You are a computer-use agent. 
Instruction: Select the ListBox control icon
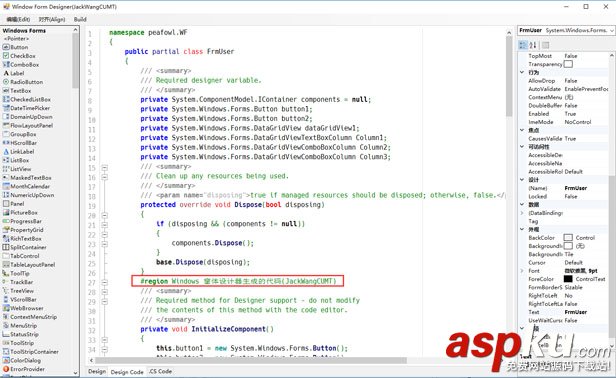pos(6,160)
